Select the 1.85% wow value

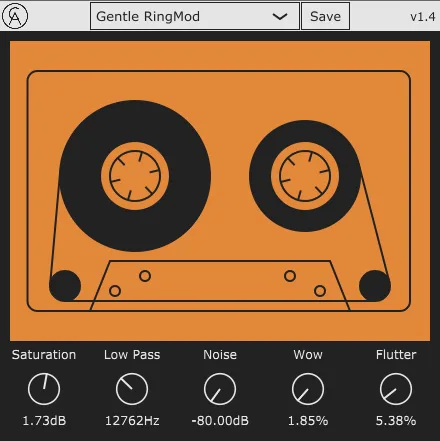tap(308, 421)
